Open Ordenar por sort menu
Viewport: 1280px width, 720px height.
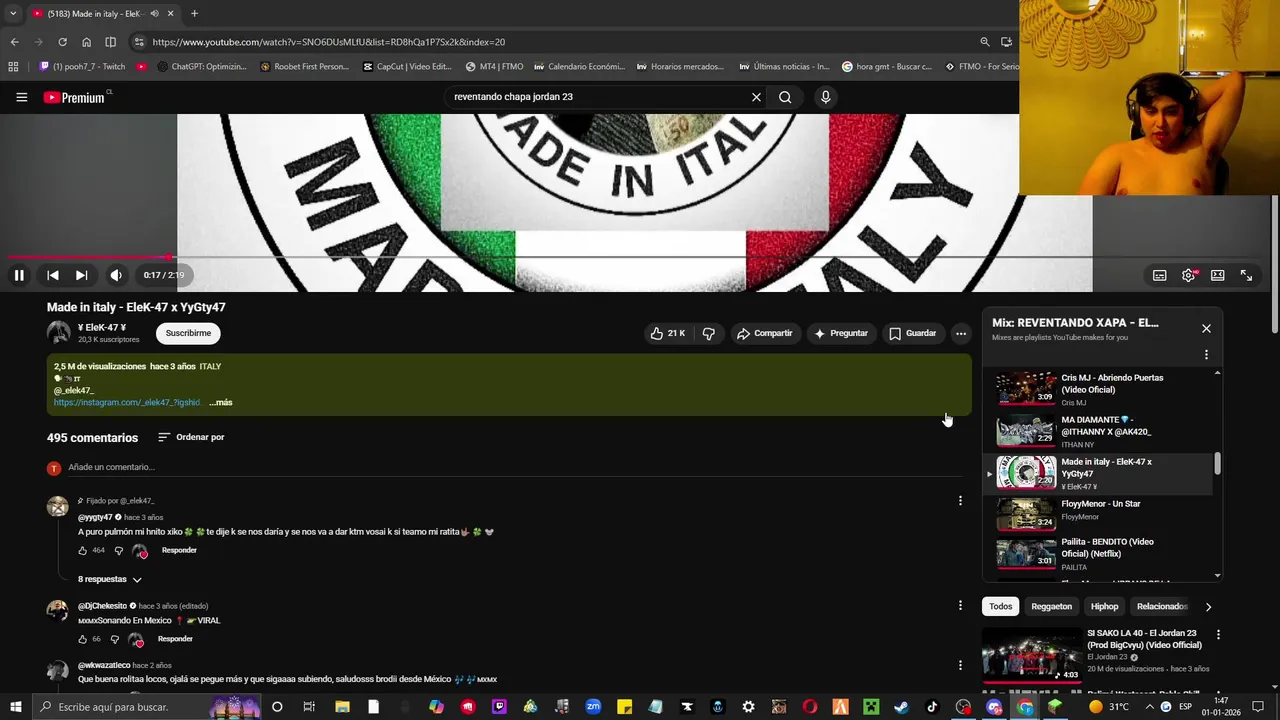(191, 437)
